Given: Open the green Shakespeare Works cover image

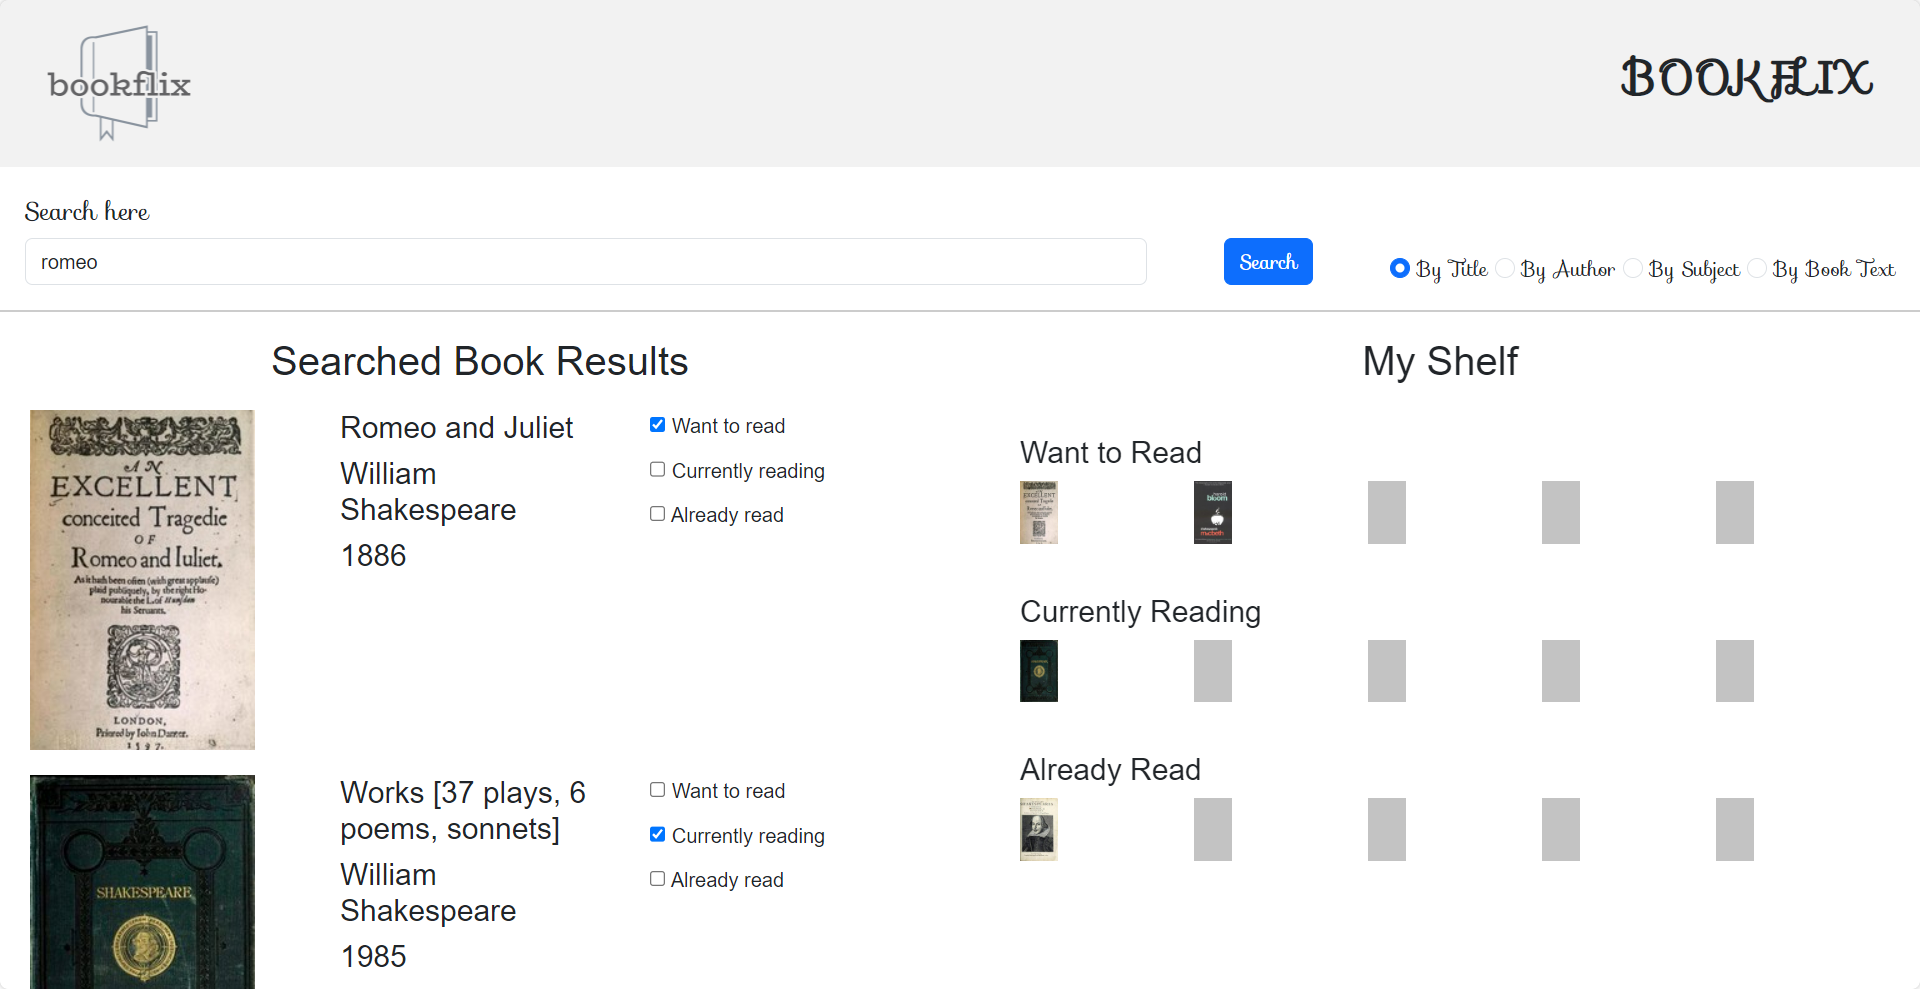Looking at the screenshot, I should (142, 881).
